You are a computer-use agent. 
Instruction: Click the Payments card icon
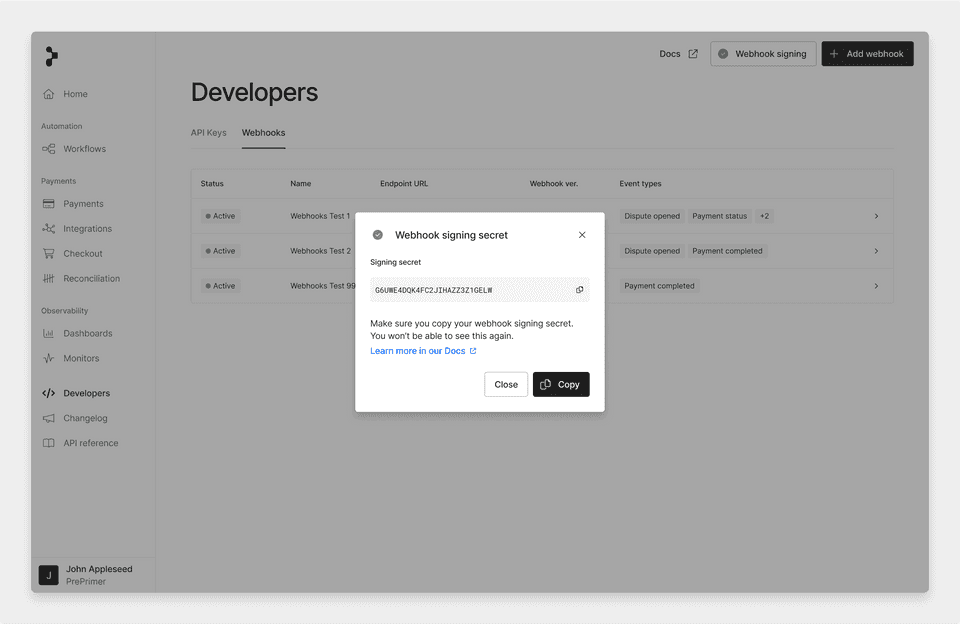coord(48,204)
